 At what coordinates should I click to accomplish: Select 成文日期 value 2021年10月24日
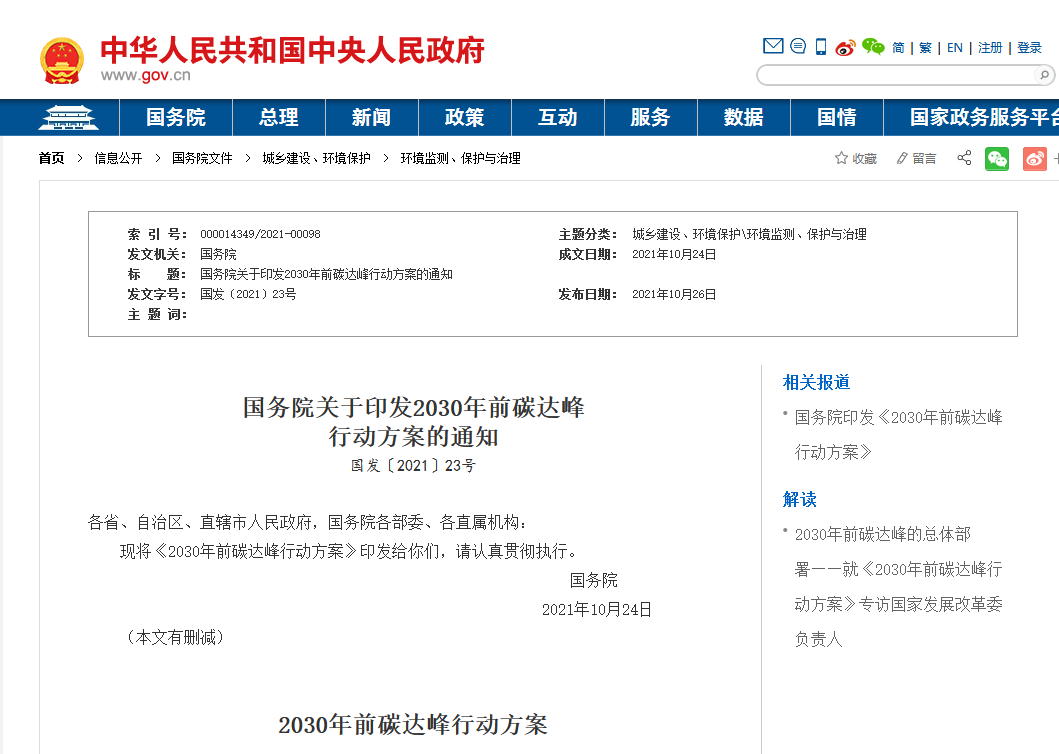click(674, 255)
